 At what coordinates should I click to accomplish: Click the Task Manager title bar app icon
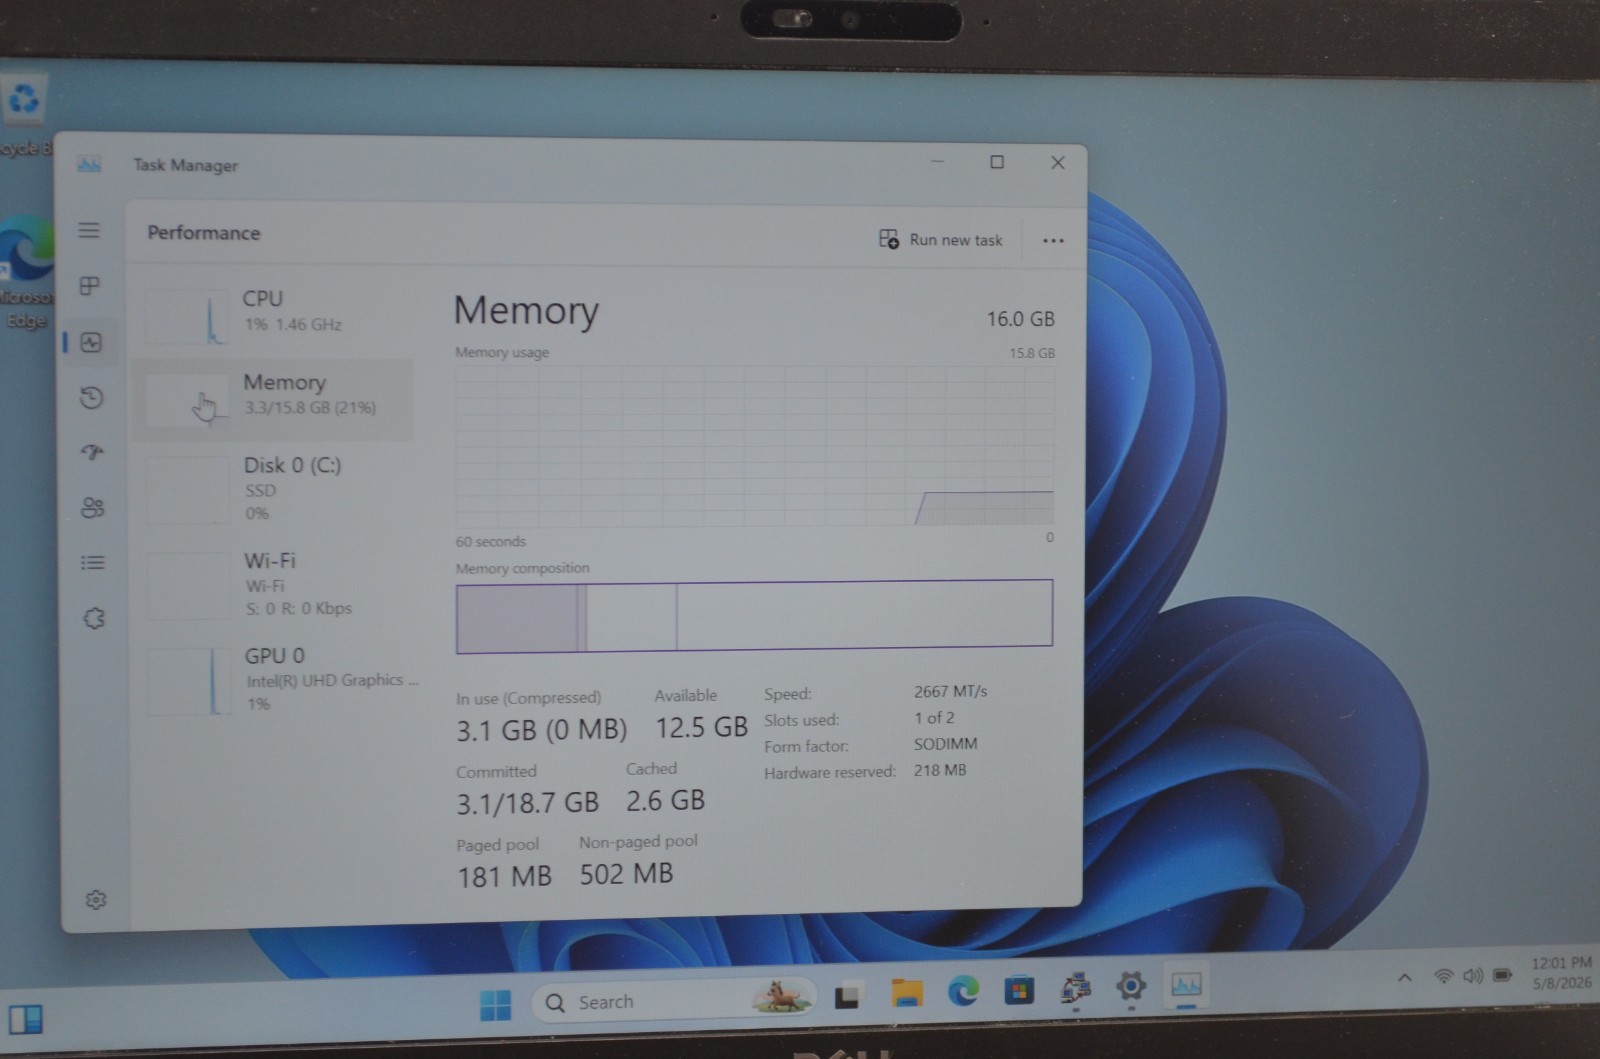(x=89, y=164)
